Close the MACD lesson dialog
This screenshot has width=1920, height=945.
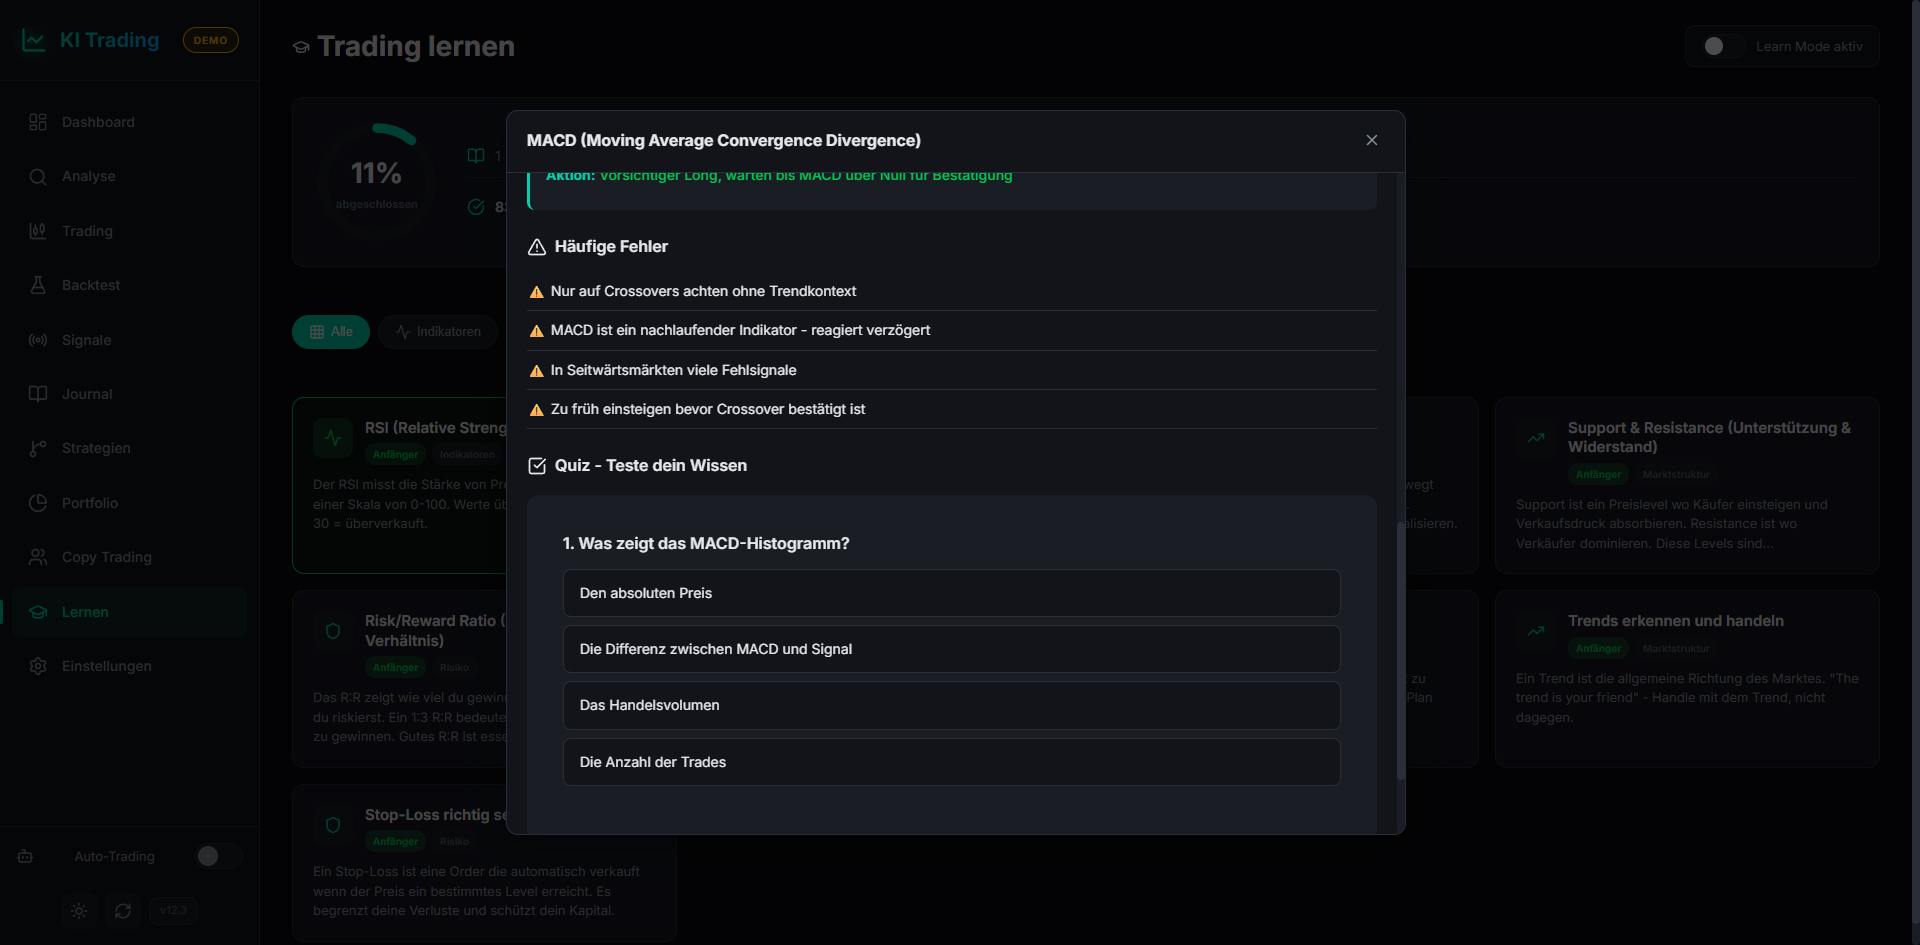pyautogui.click(x=1371, y=140)
